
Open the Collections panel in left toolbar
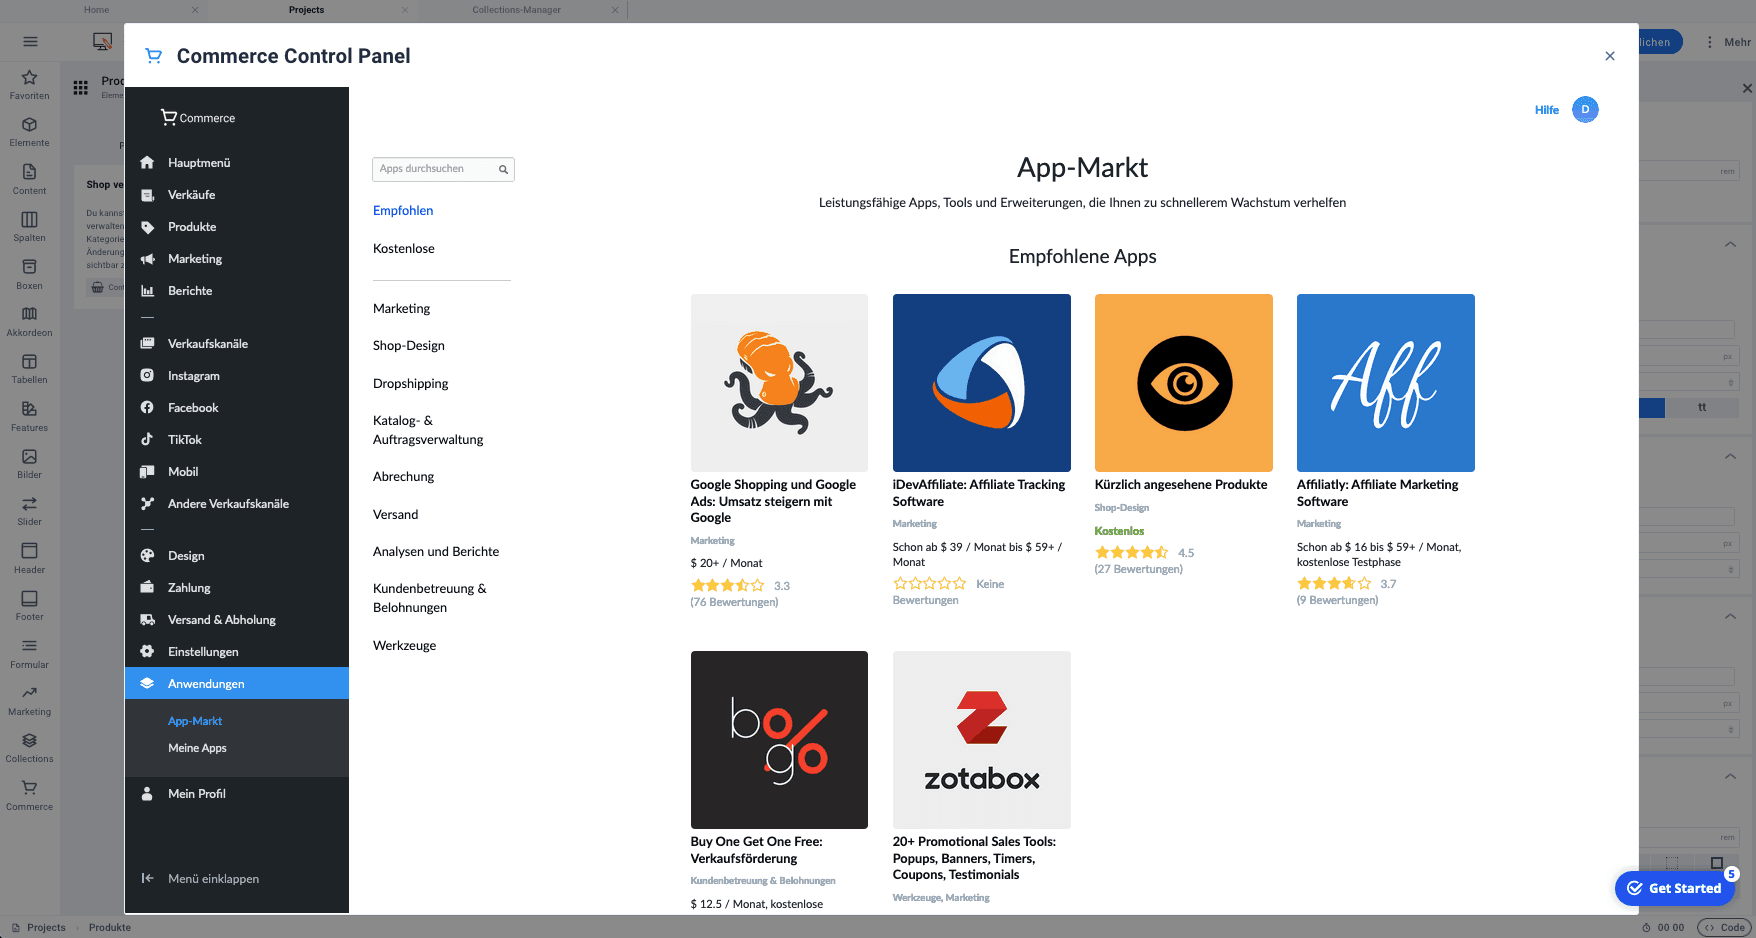(x=29, y=748)
